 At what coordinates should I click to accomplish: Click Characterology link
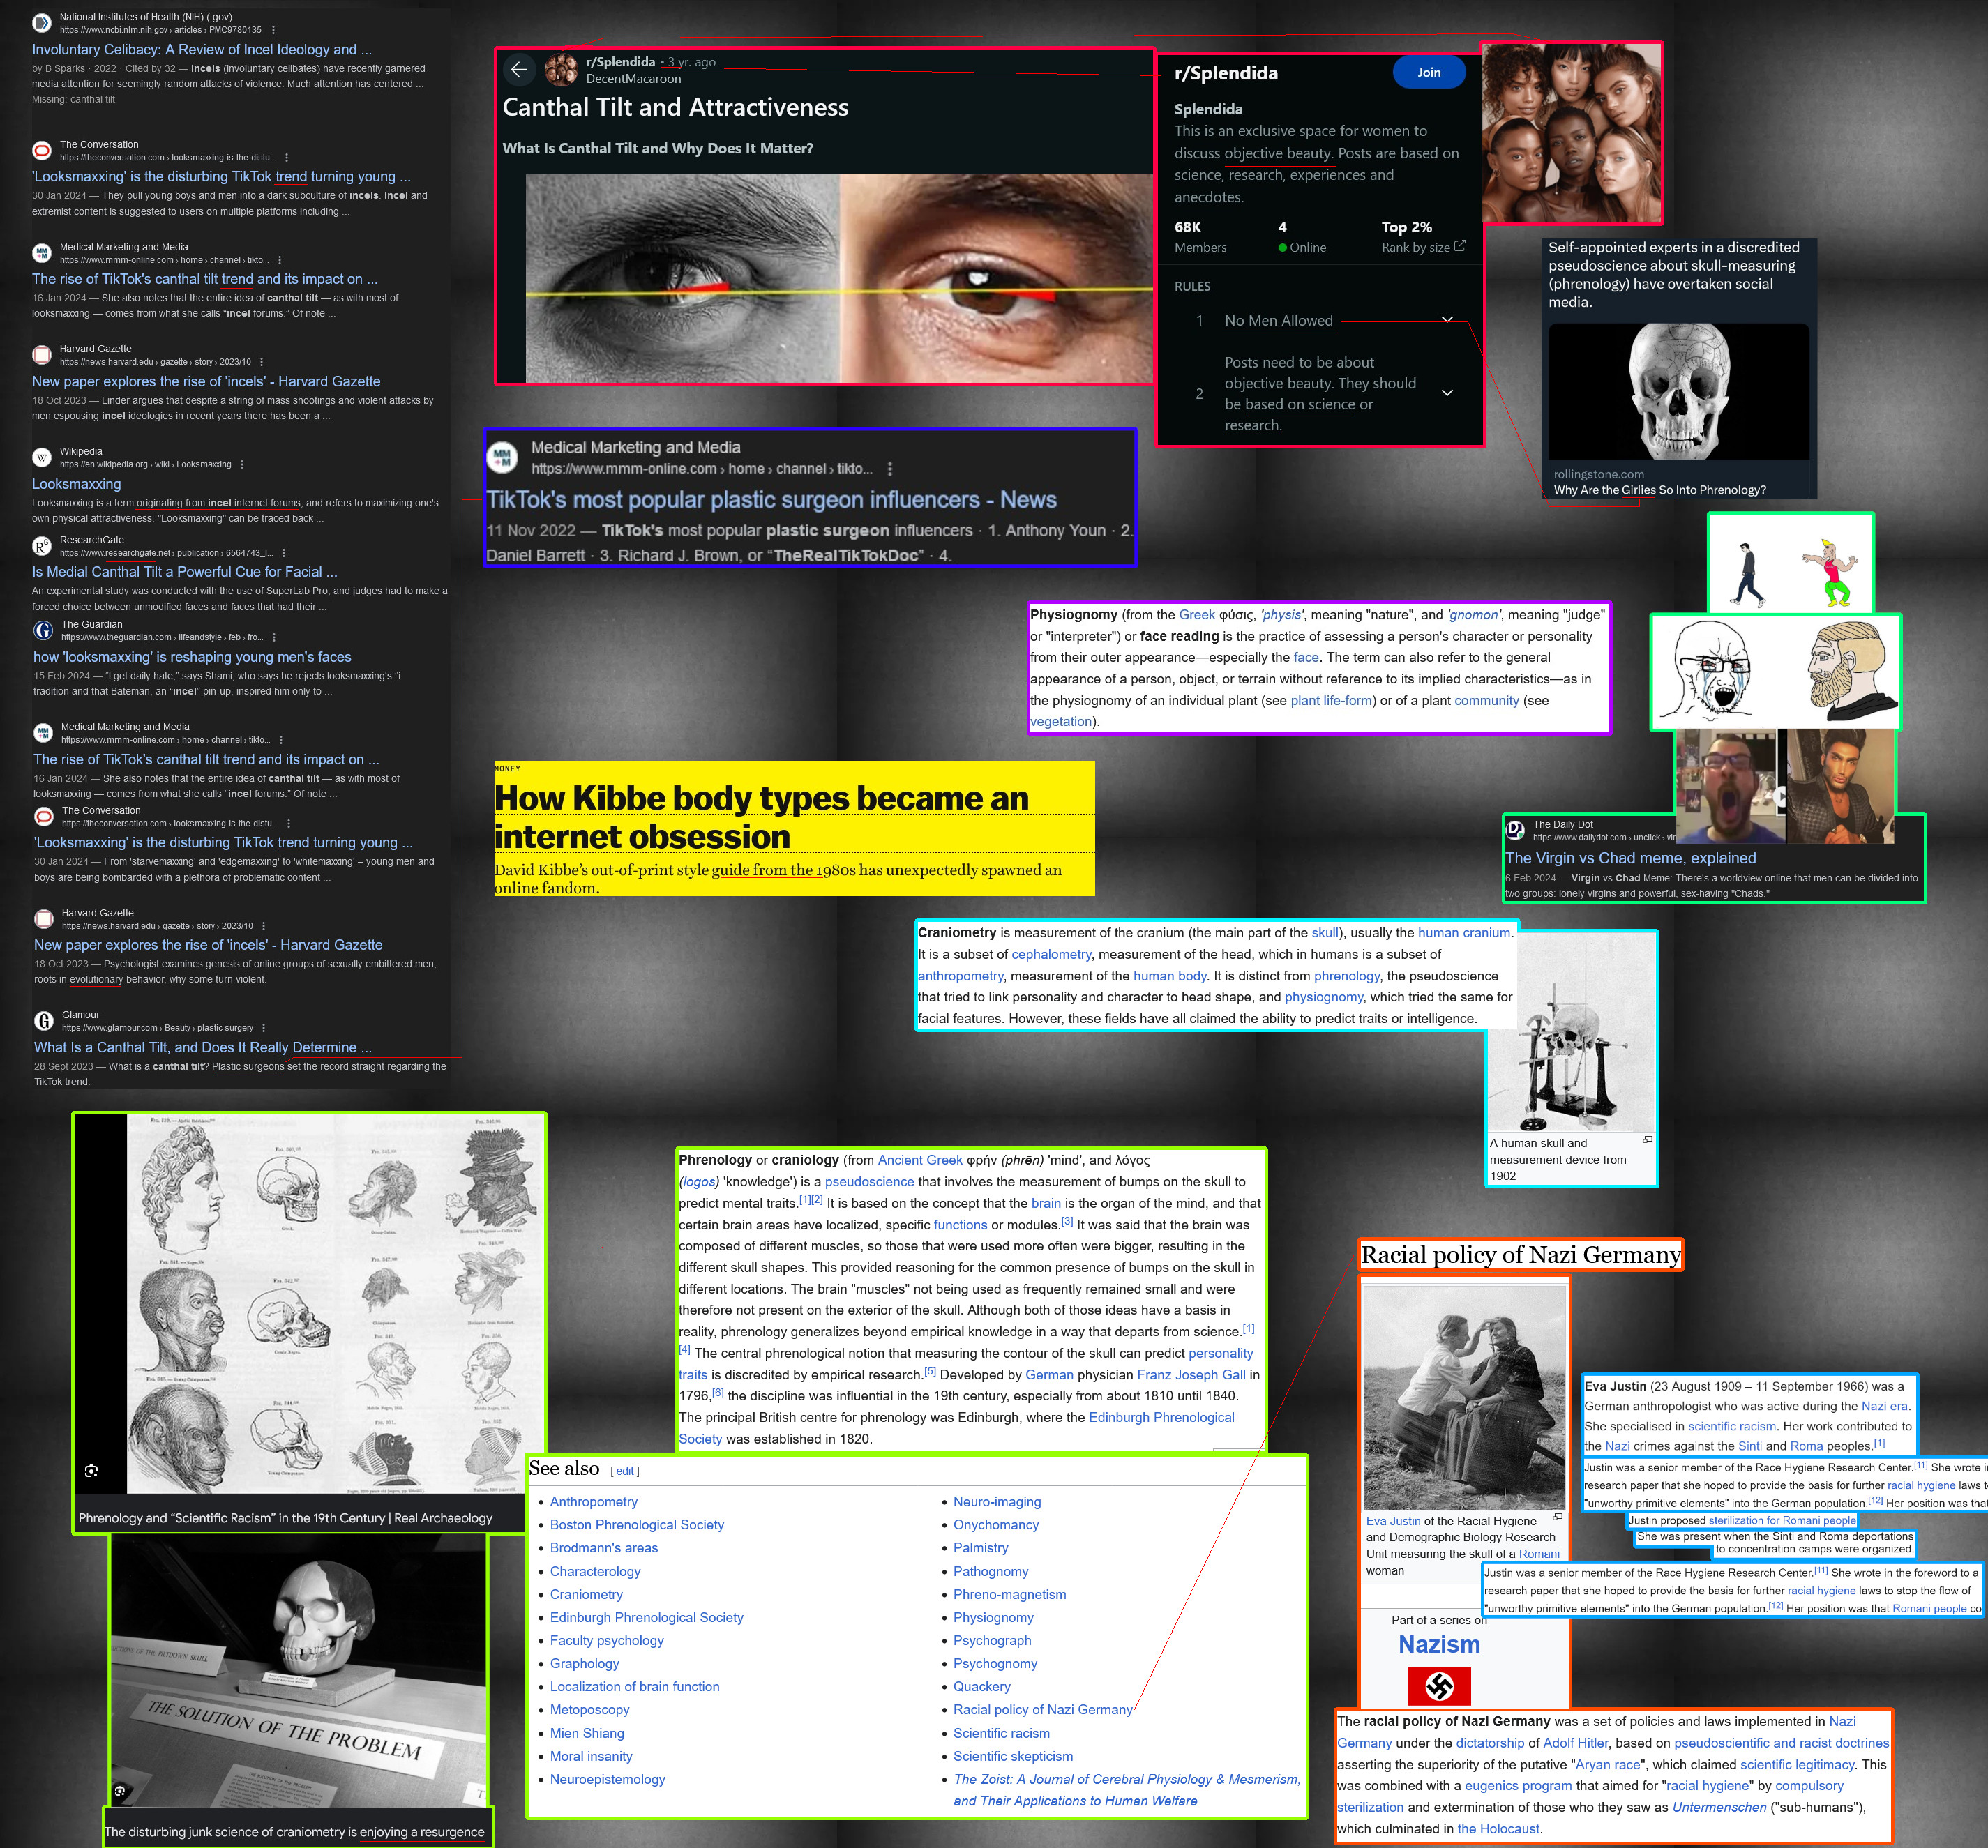click(595, 1571)
